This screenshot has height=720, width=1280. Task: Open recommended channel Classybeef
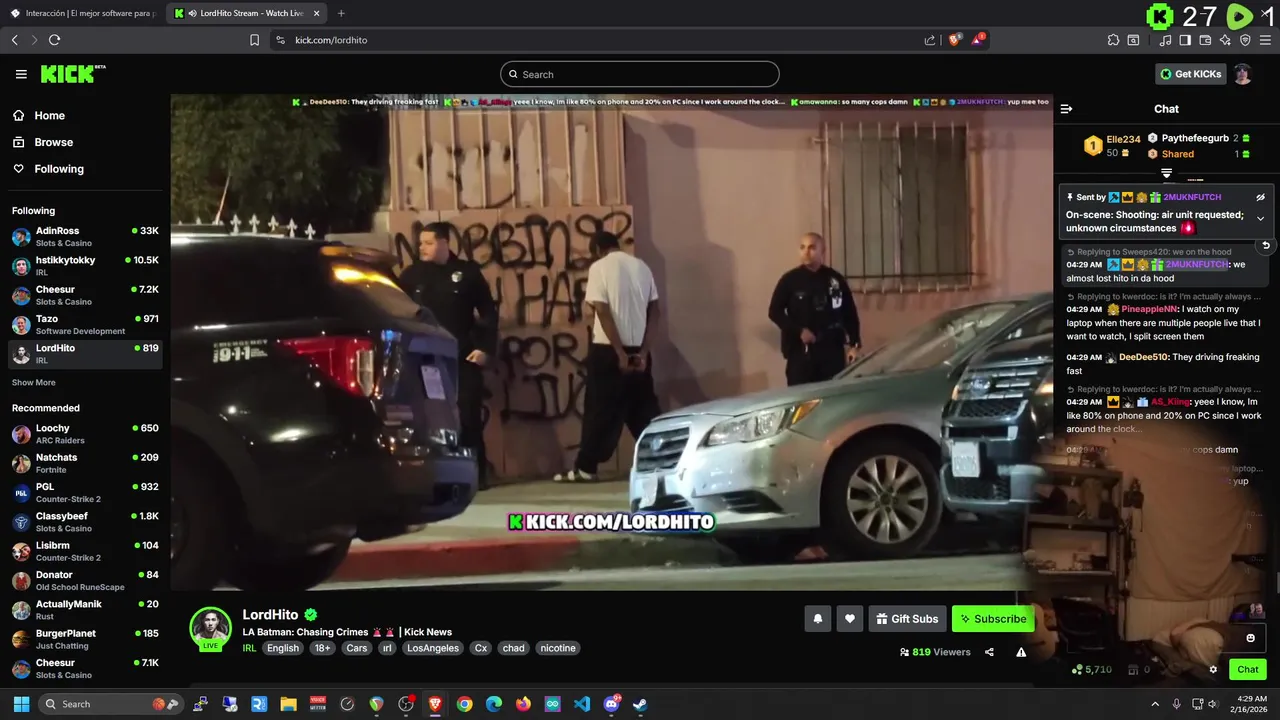[85, 521]
